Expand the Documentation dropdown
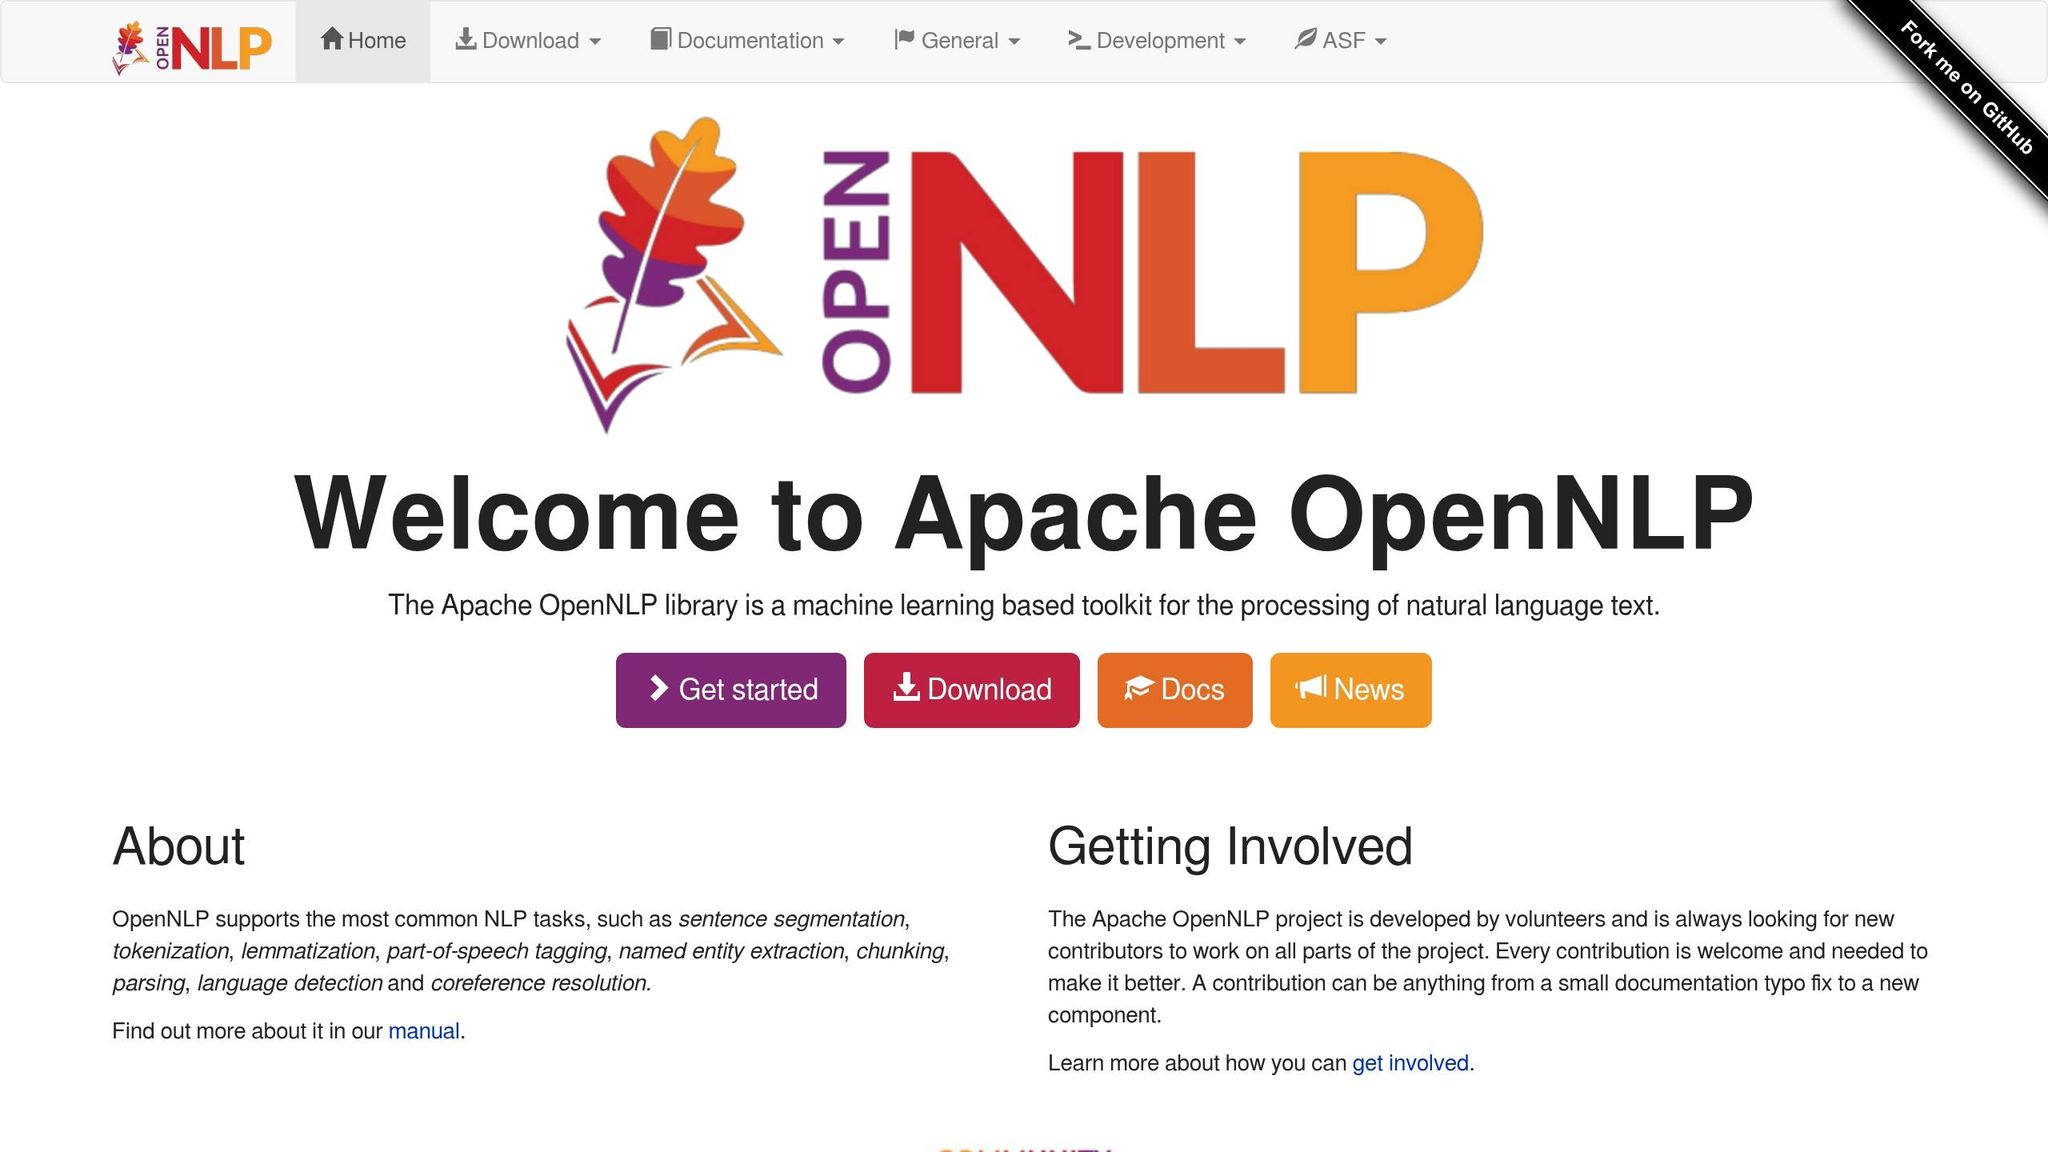The height and width of the screenshot is (1152, 2048). point(748,40)
